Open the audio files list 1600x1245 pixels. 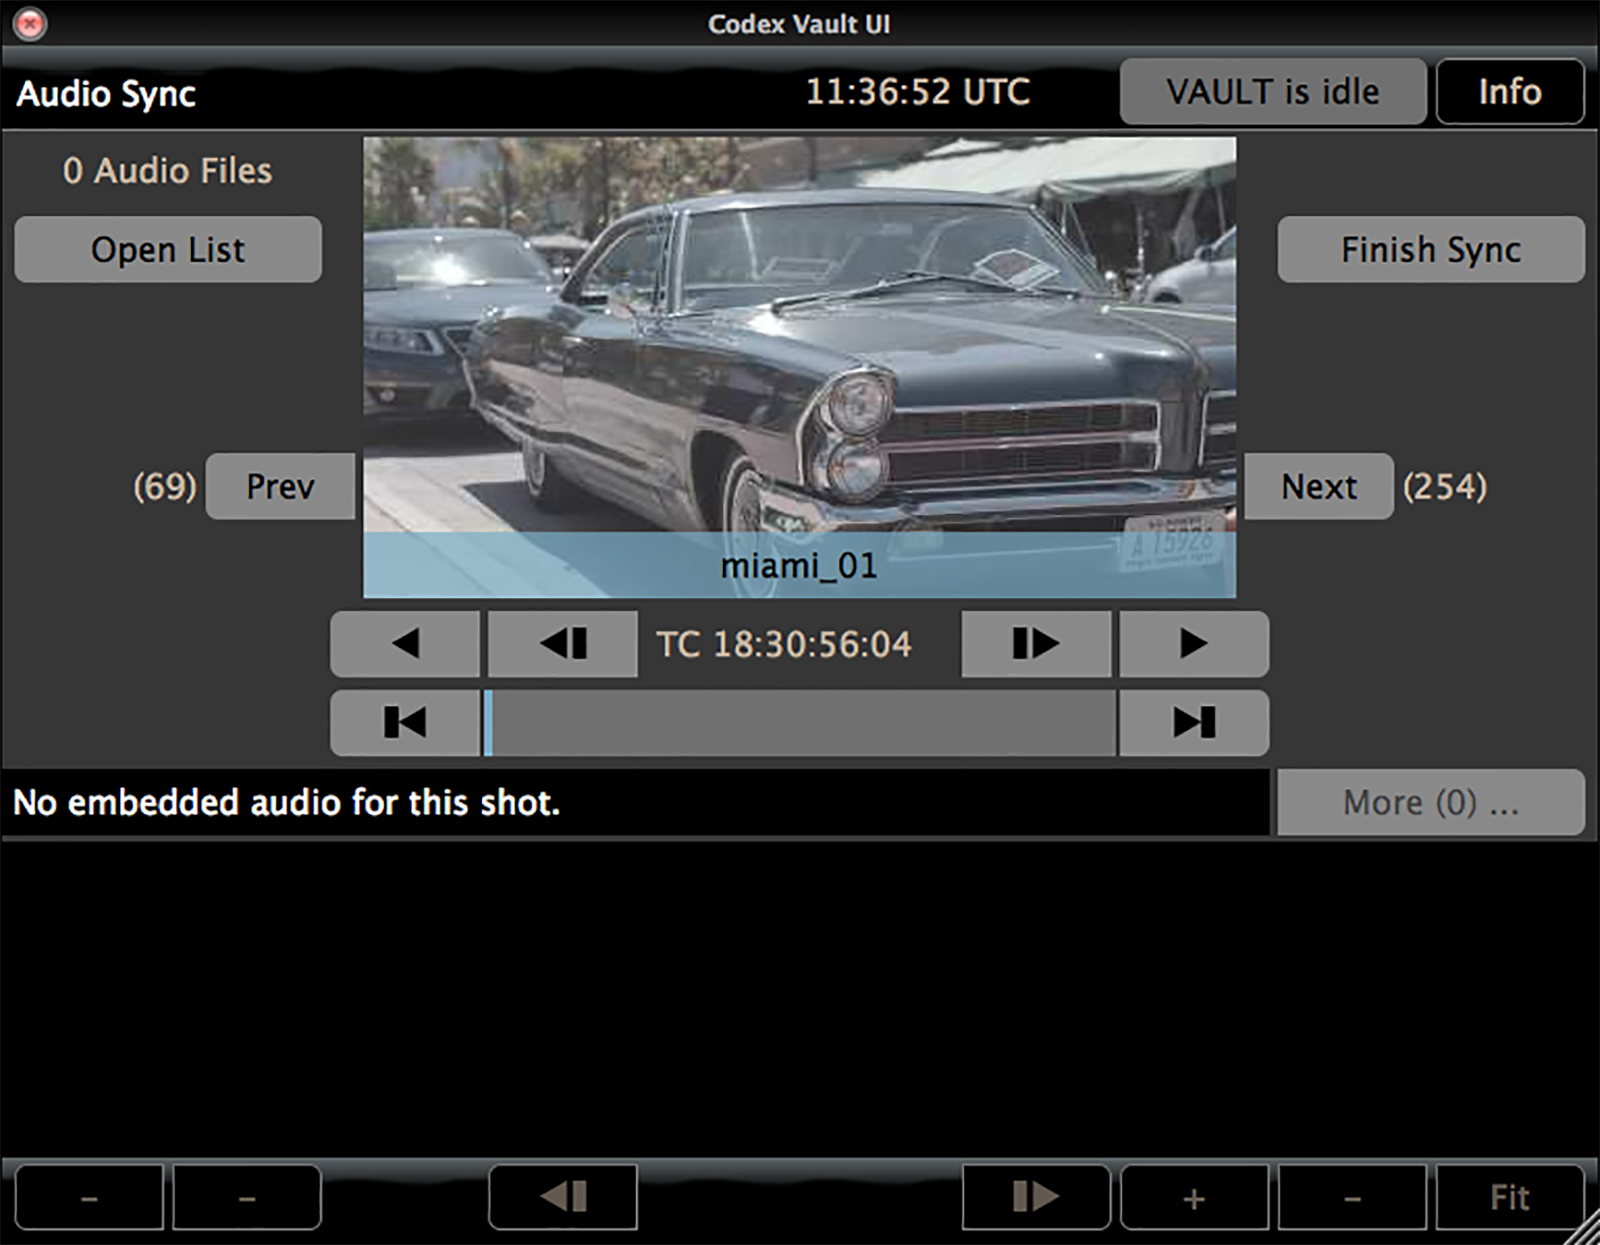point(168,249)
